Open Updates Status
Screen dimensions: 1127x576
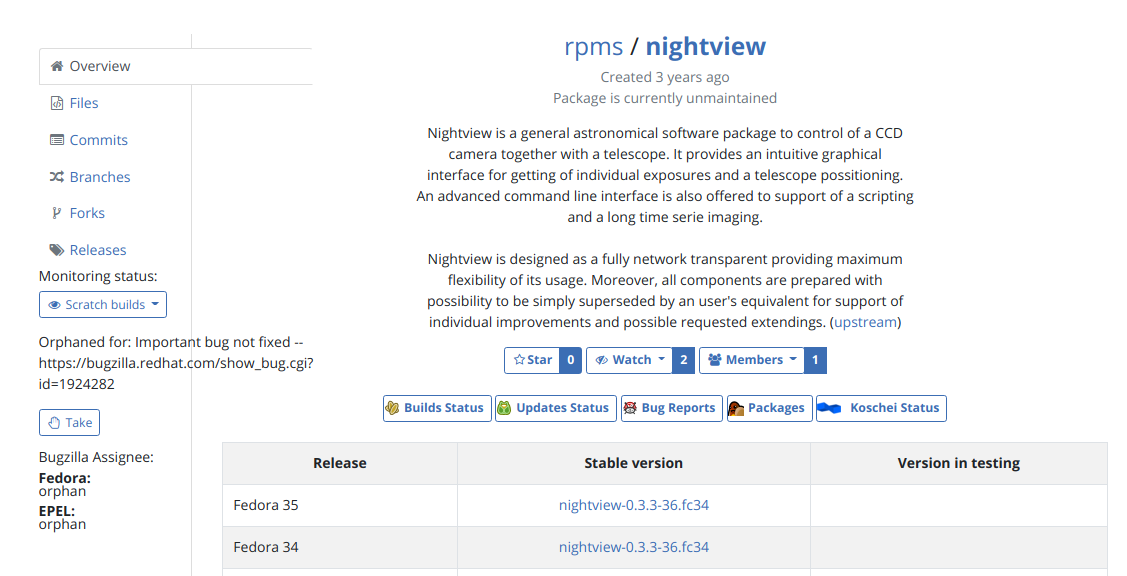click(x=556, y=408)
